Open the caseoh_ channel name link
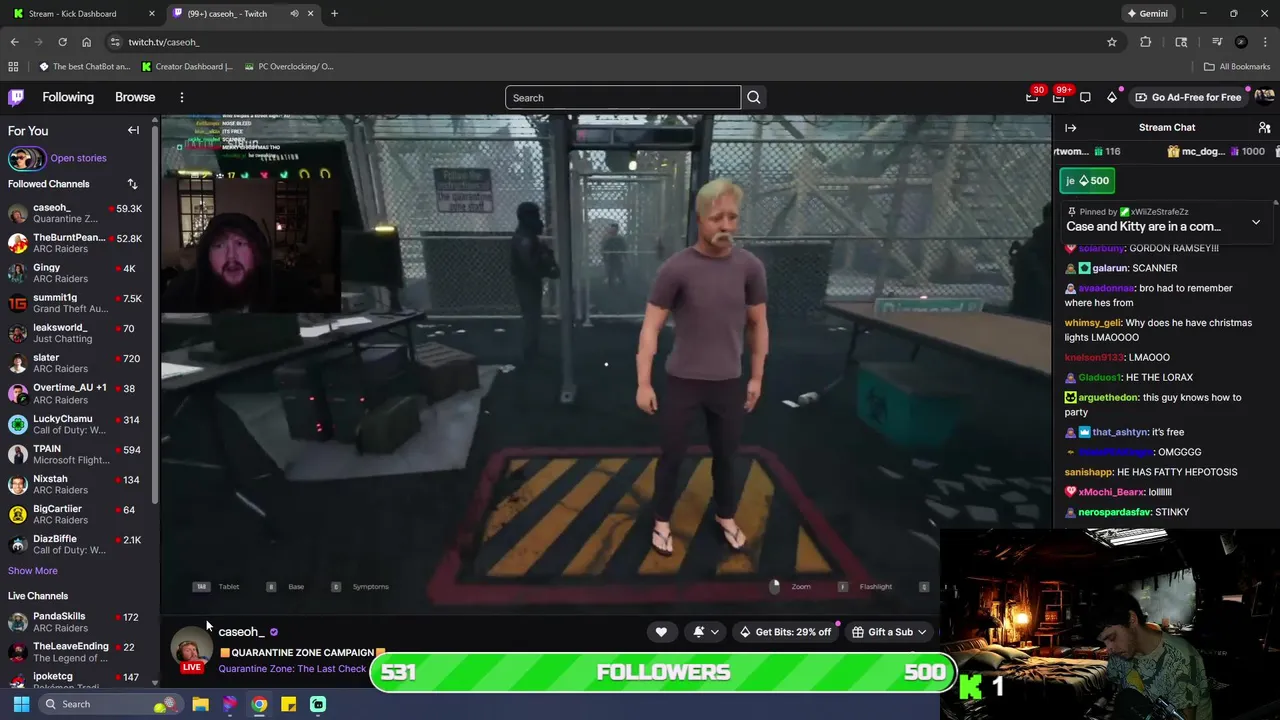Image resolution: width=1280 pixels, height=720 pixels. click(x=241, y=632)
